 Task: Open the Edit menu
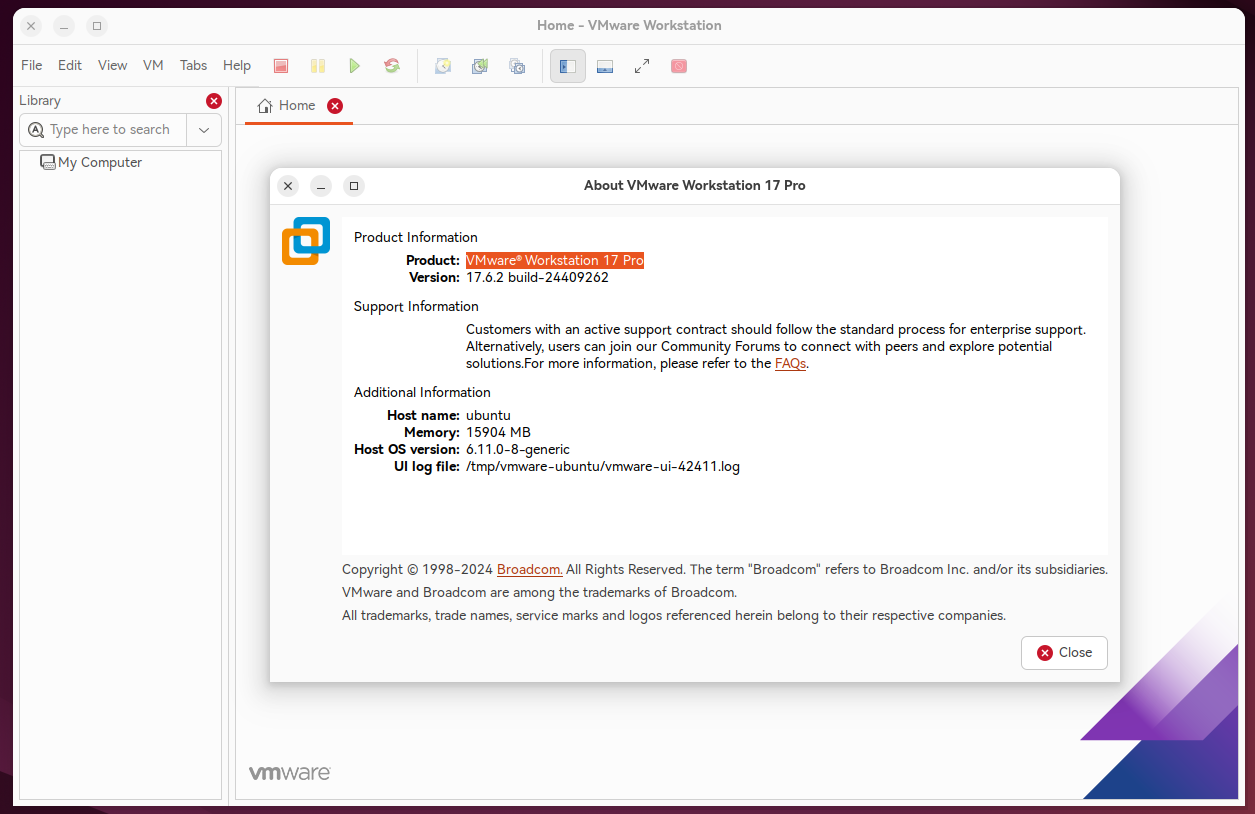coord(70,65)
